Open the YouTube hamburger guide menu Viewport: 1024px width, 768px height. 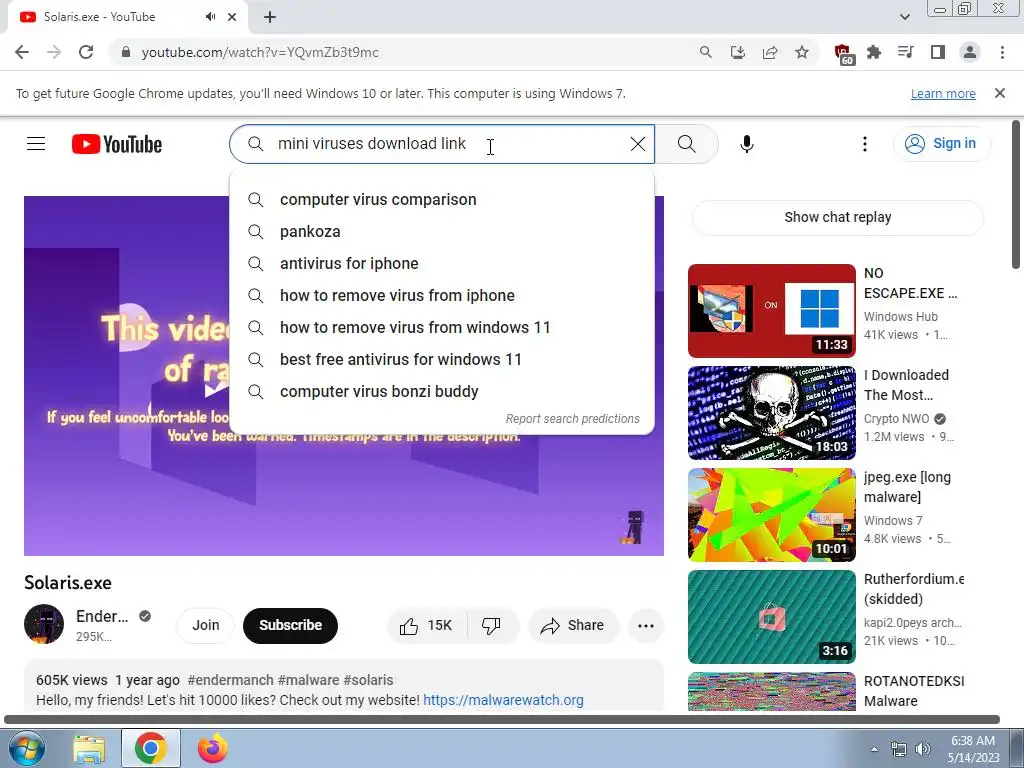36,144
